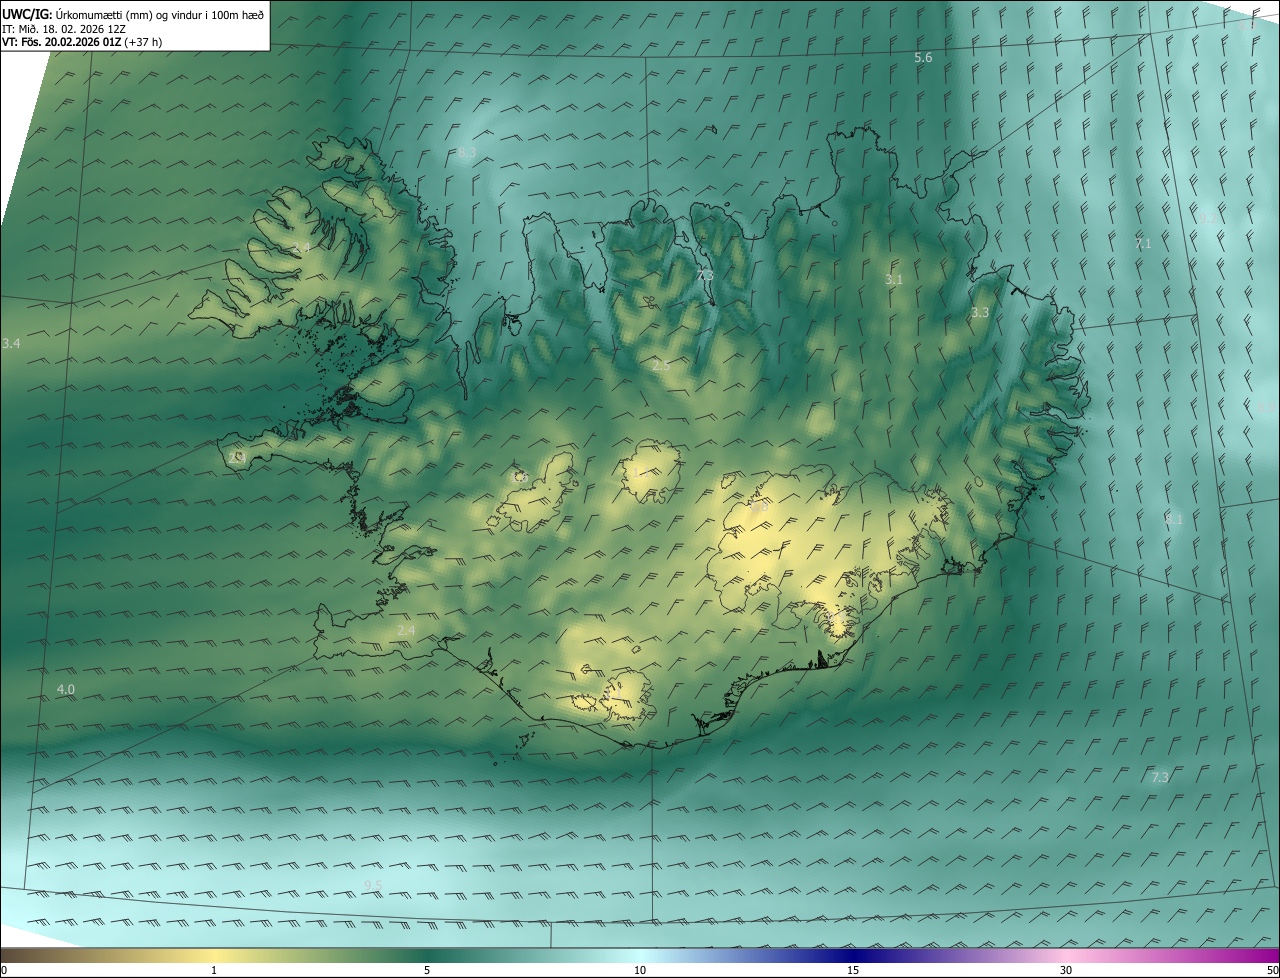The height and width of the screenshot is (978, 1280).
Task: Click the 3.1 value label on the map
Action: coord(894,280)
